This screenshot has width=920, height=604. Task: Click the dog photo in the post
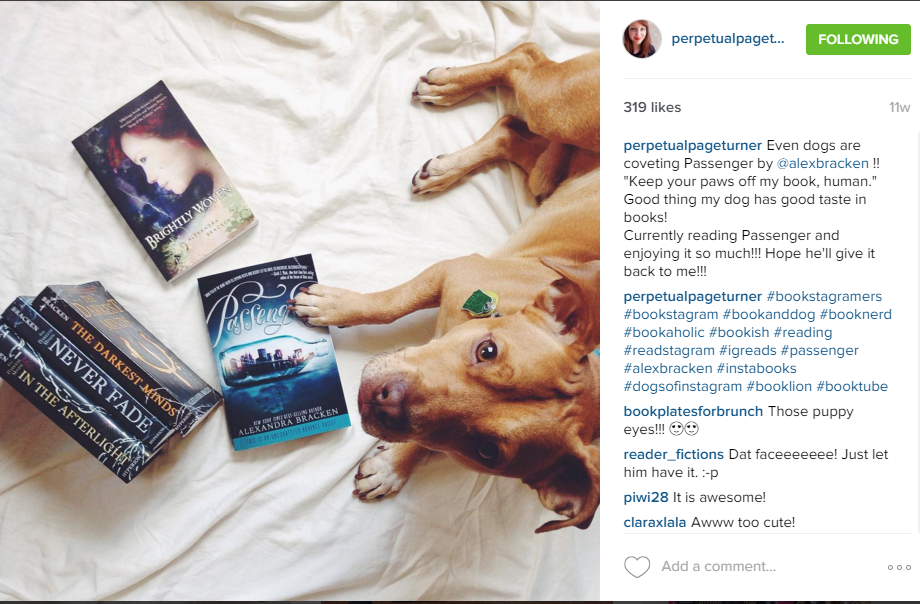[300, 301]
